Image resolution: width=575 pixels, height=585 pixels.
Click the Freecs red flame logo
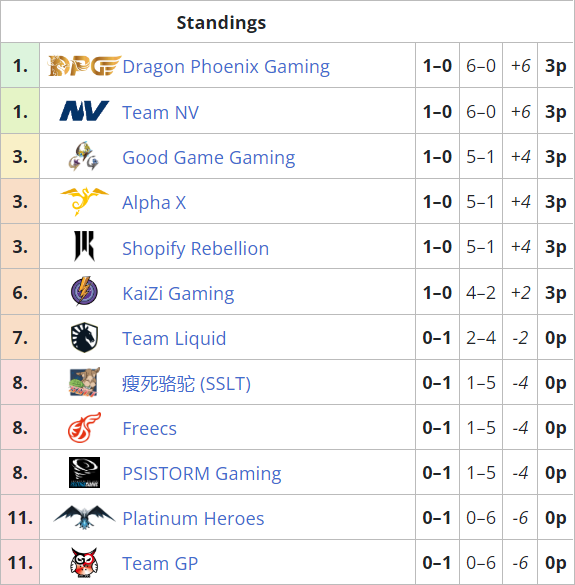tap(84, 428)
